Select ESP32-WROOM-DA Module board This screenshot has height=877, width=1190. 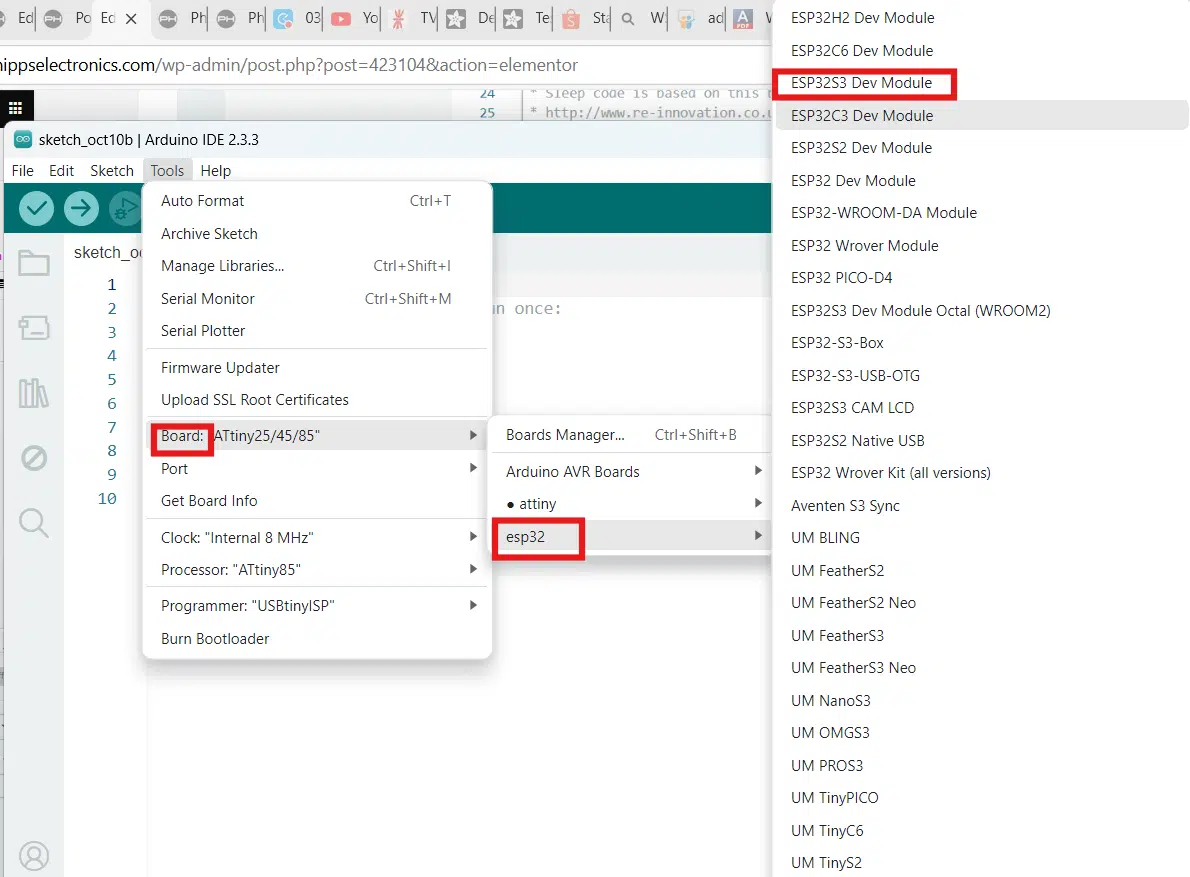981,213
